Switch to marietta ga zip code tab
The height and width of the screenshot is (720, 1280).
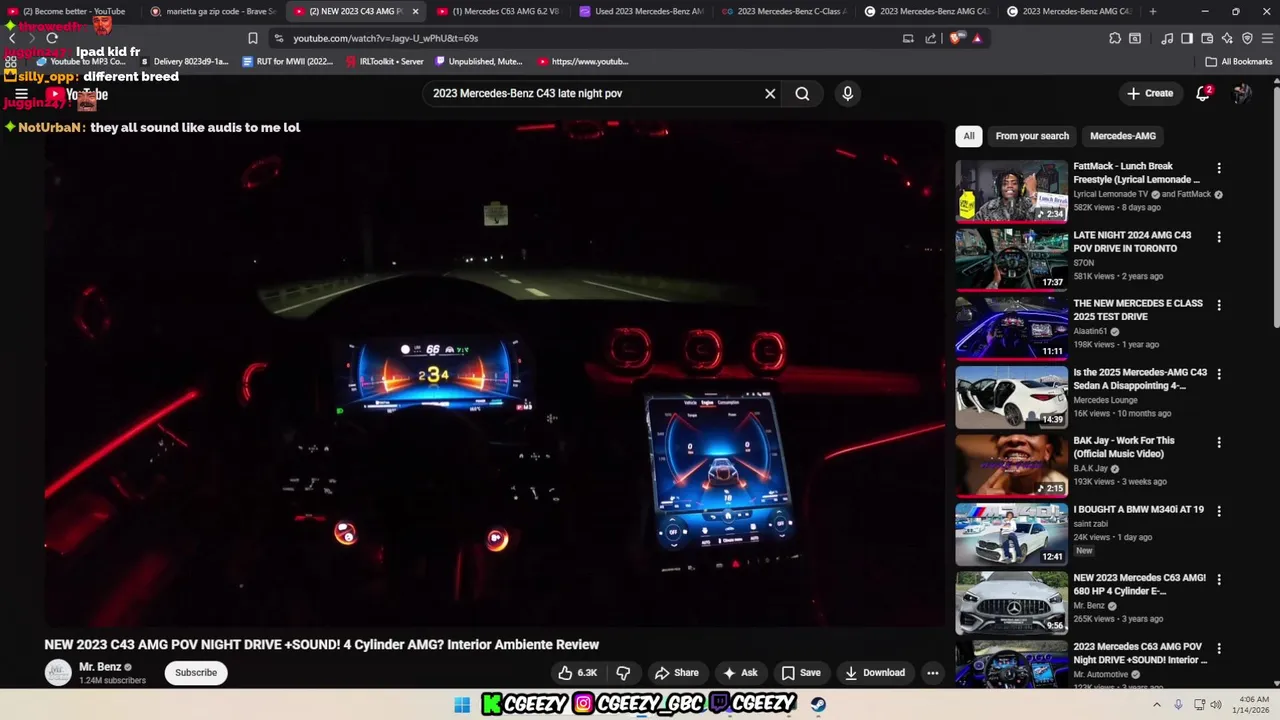pyautogui.click(x=212, y=11)
